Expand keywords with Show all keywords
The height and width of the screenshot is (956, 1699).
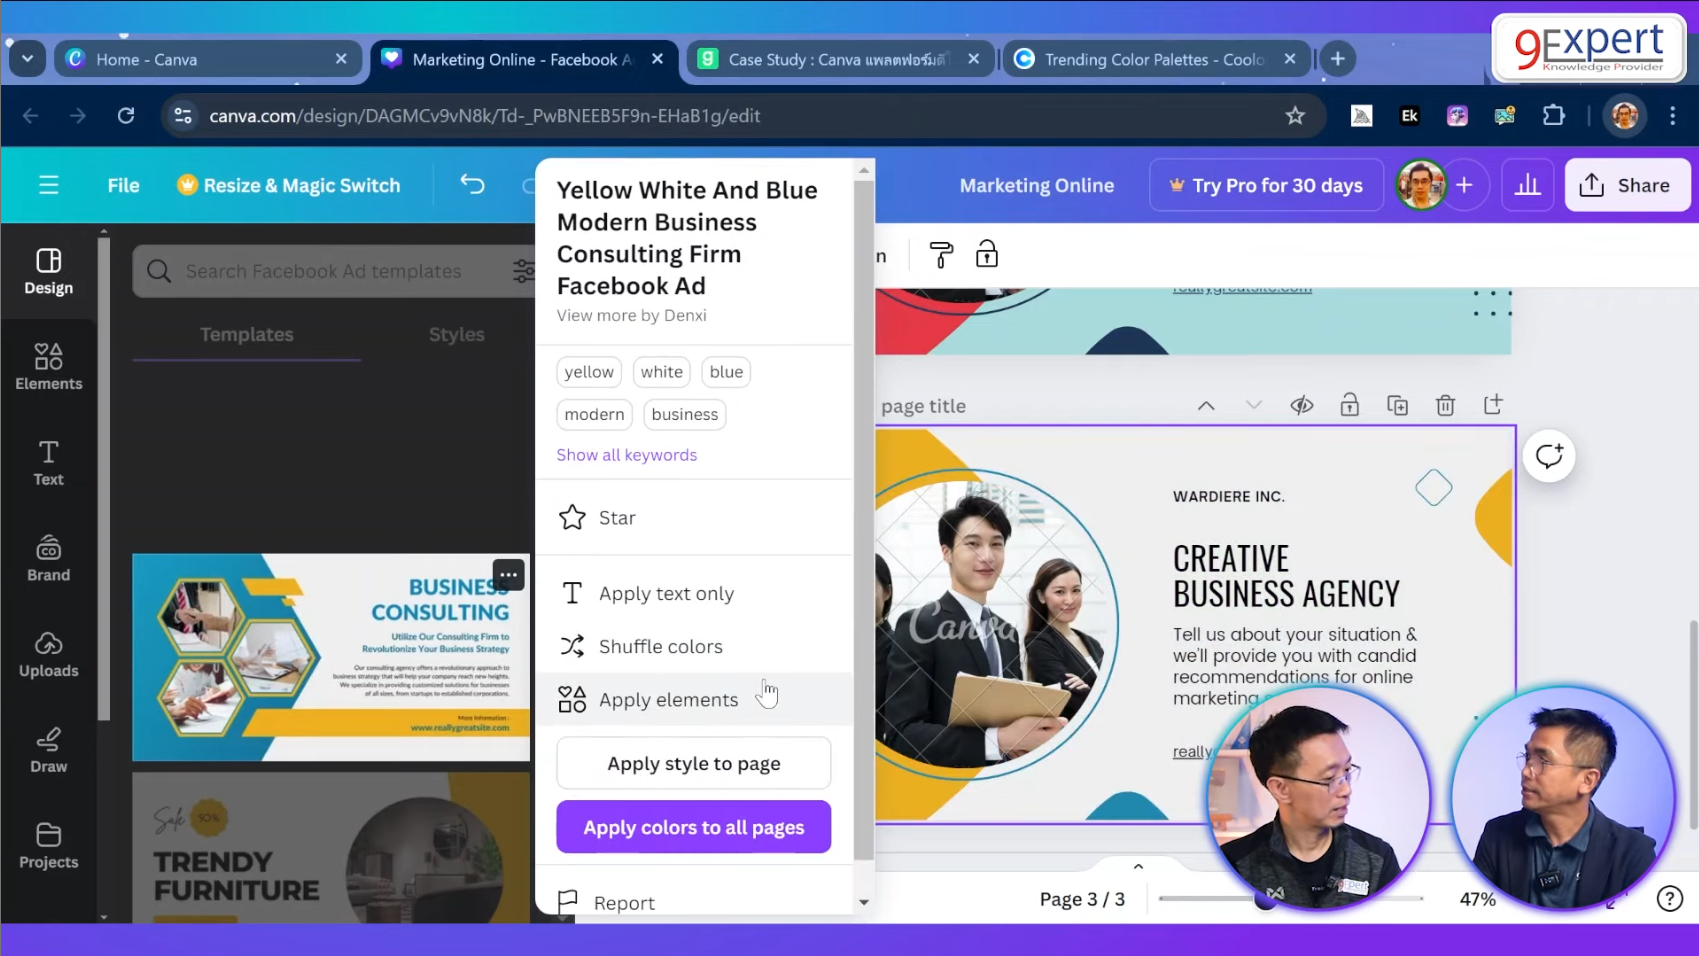tap(626, 454)
